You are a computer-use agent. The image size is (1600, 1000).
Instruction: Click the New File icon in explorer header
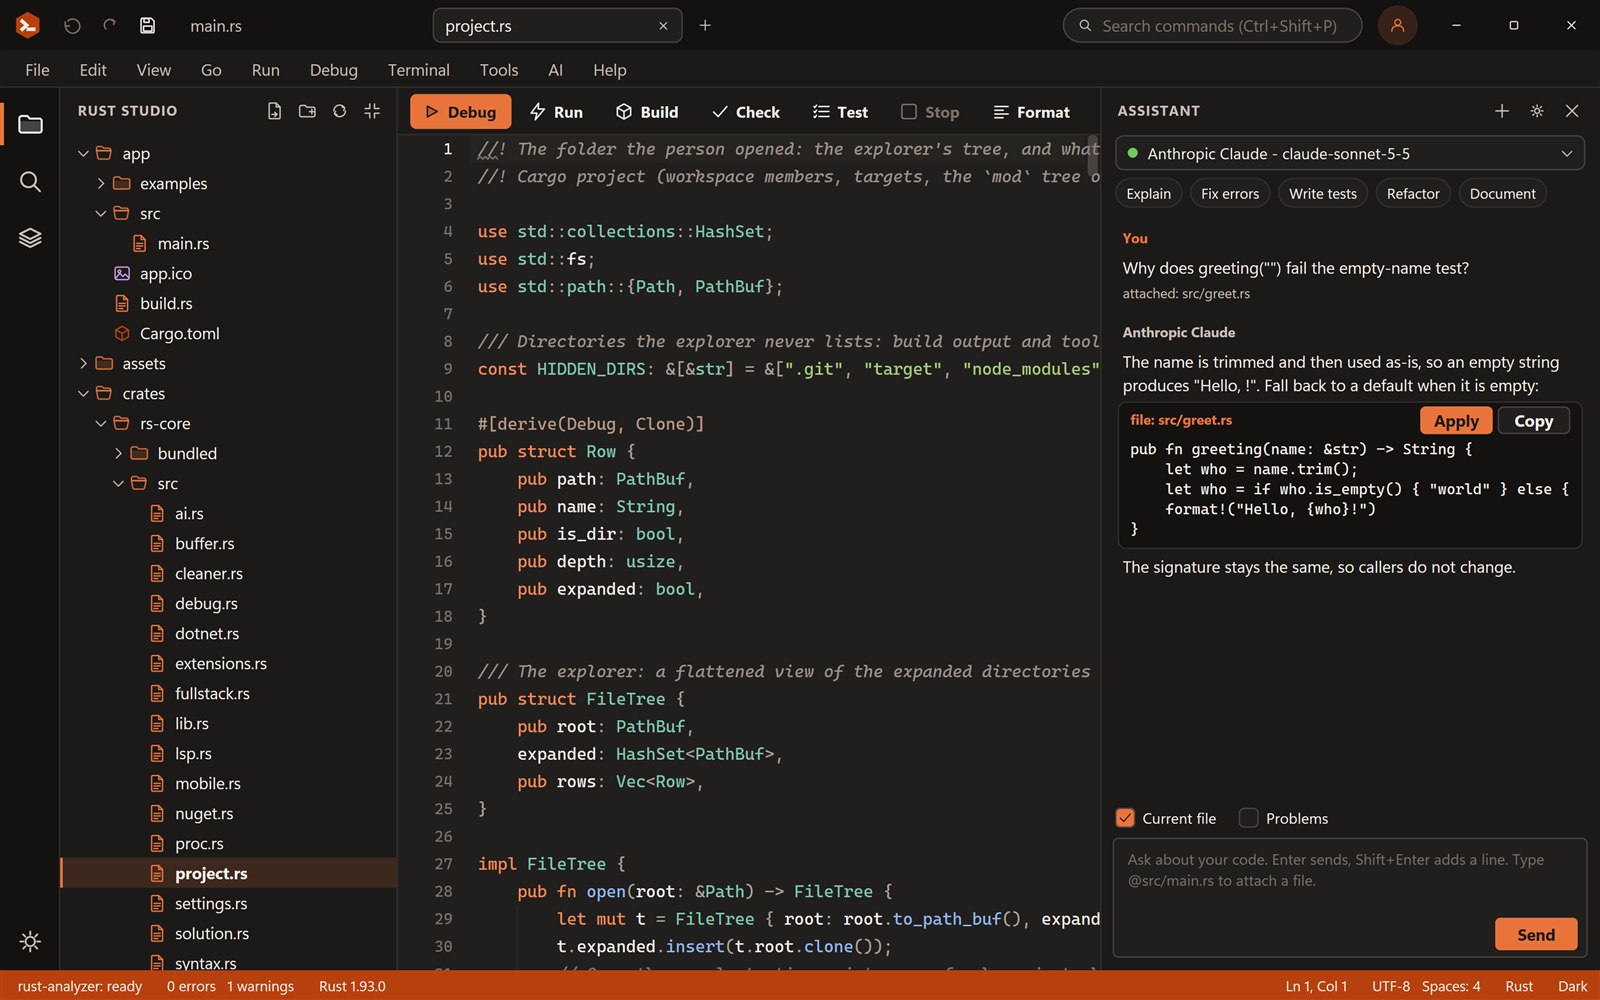(274, 111)
